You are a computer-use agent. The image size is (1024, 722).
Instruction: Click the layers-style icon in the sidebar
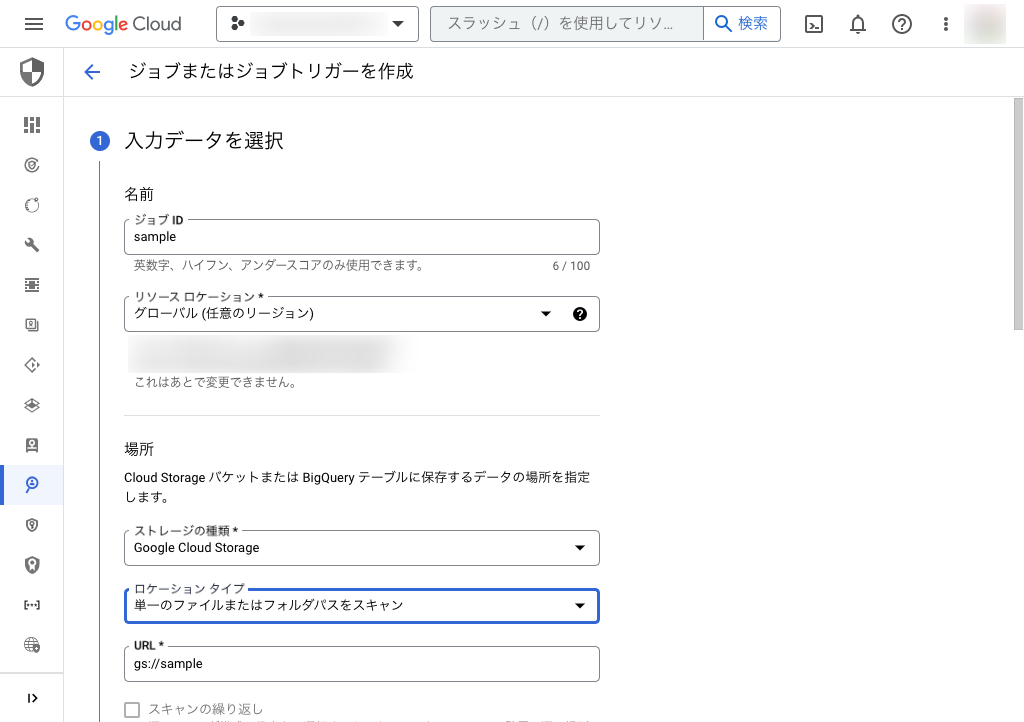30,405
